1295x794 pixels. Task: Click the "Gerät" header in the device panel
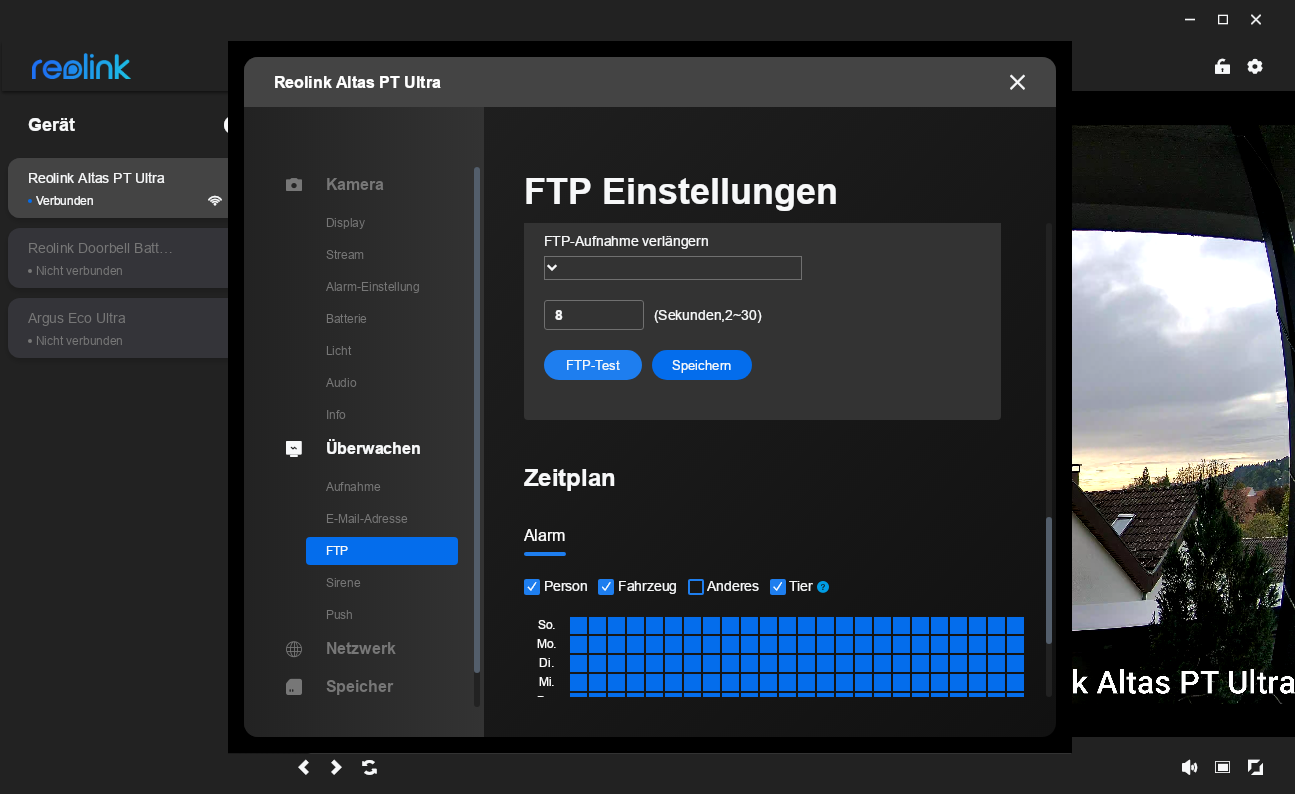coord(52,125)
